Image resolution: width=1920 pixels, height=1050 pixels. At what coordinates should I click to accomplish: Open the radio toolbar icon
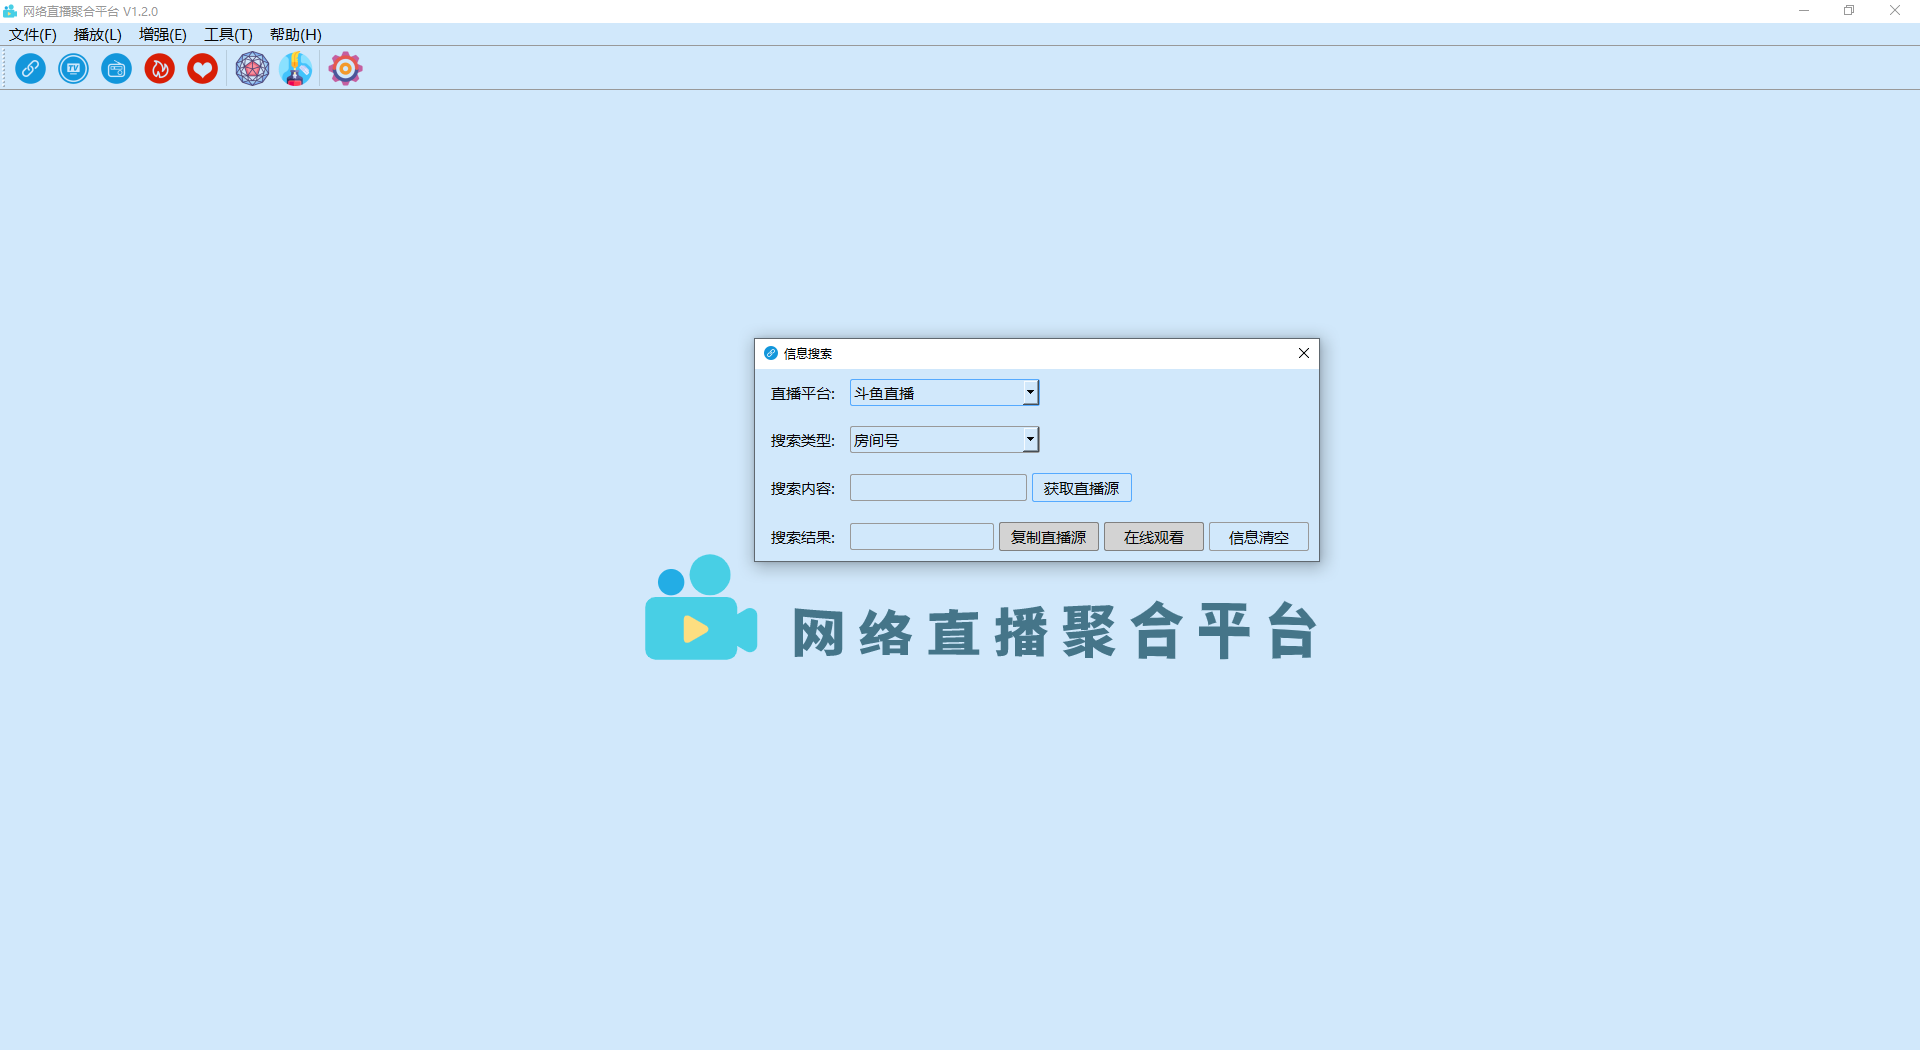point(116,69)
